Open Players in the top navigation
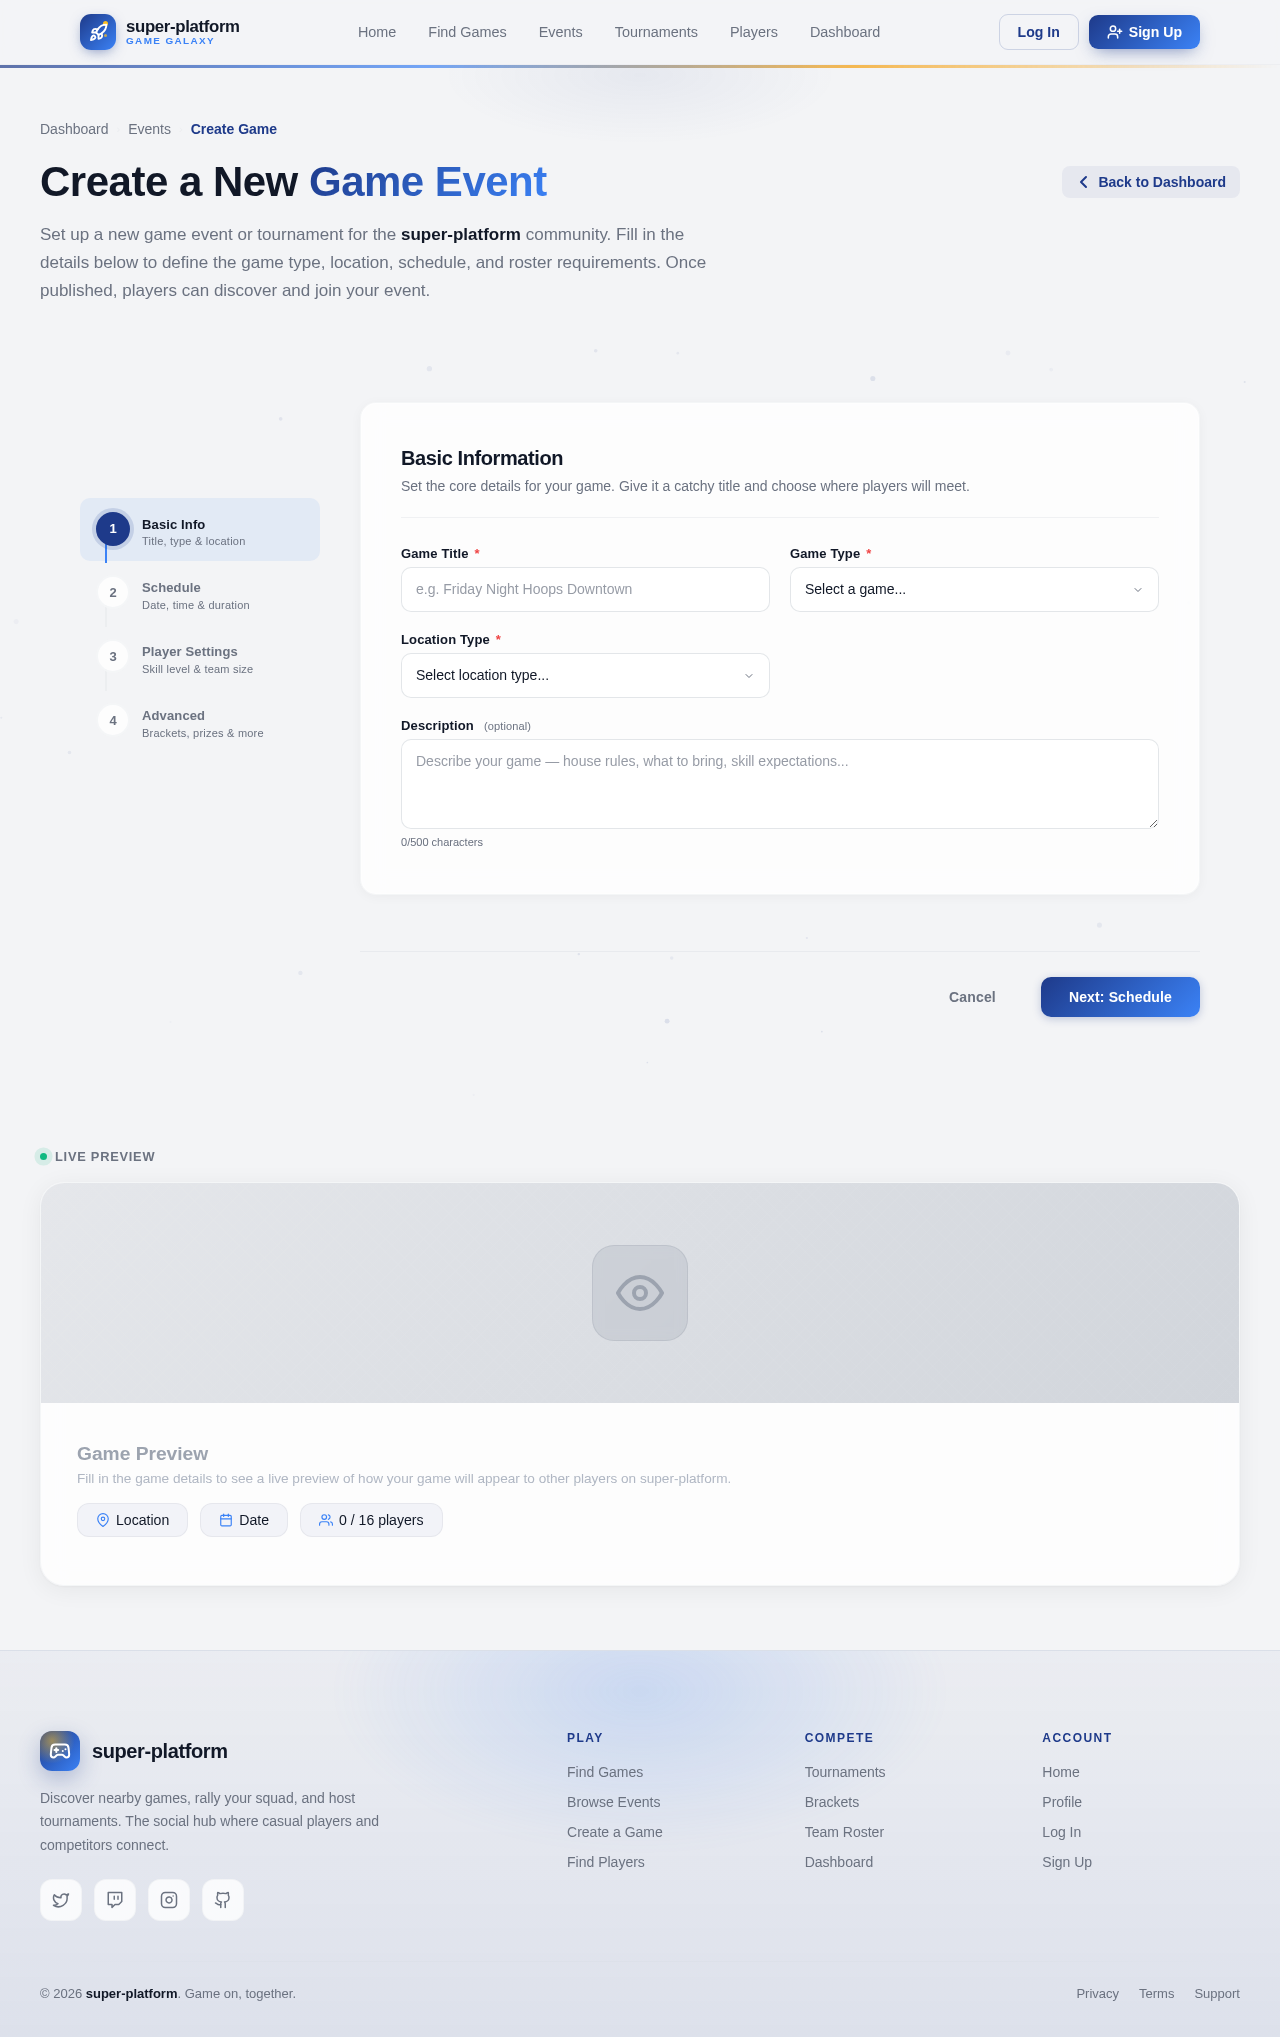This screenshot has height=2037, width=1280. [754, 32]
